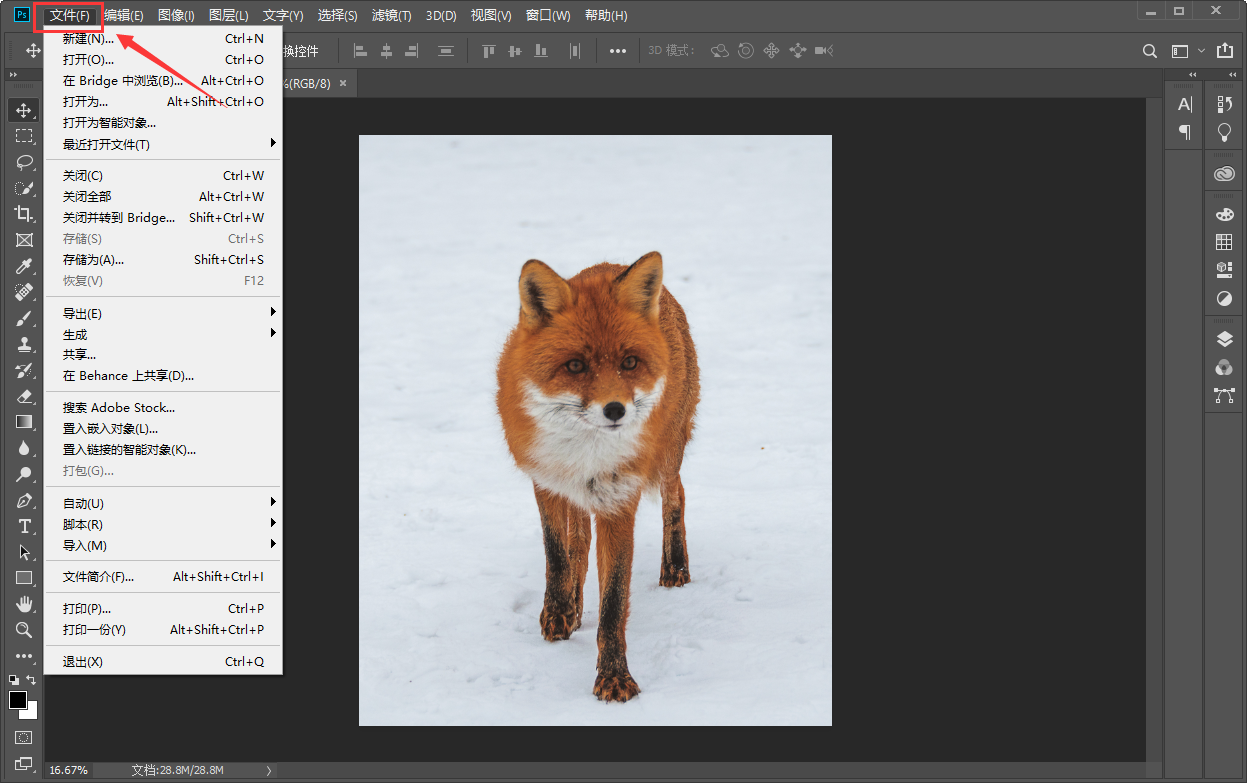Viewport: 1247px width, 783px height.
Task: Select the Crop tool
Action: [x=24, y=214]
